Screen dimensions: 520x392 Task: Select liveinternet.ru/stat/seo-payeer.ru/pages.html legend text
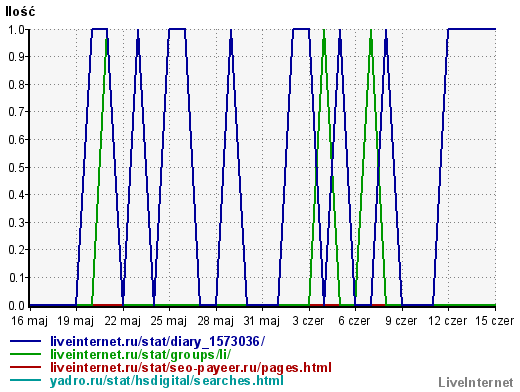click(191, 367)
